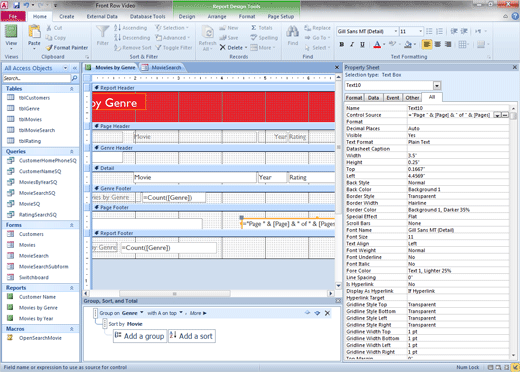Click the Font Color A icon
The image size is (520, 372).
coord(377,44)
